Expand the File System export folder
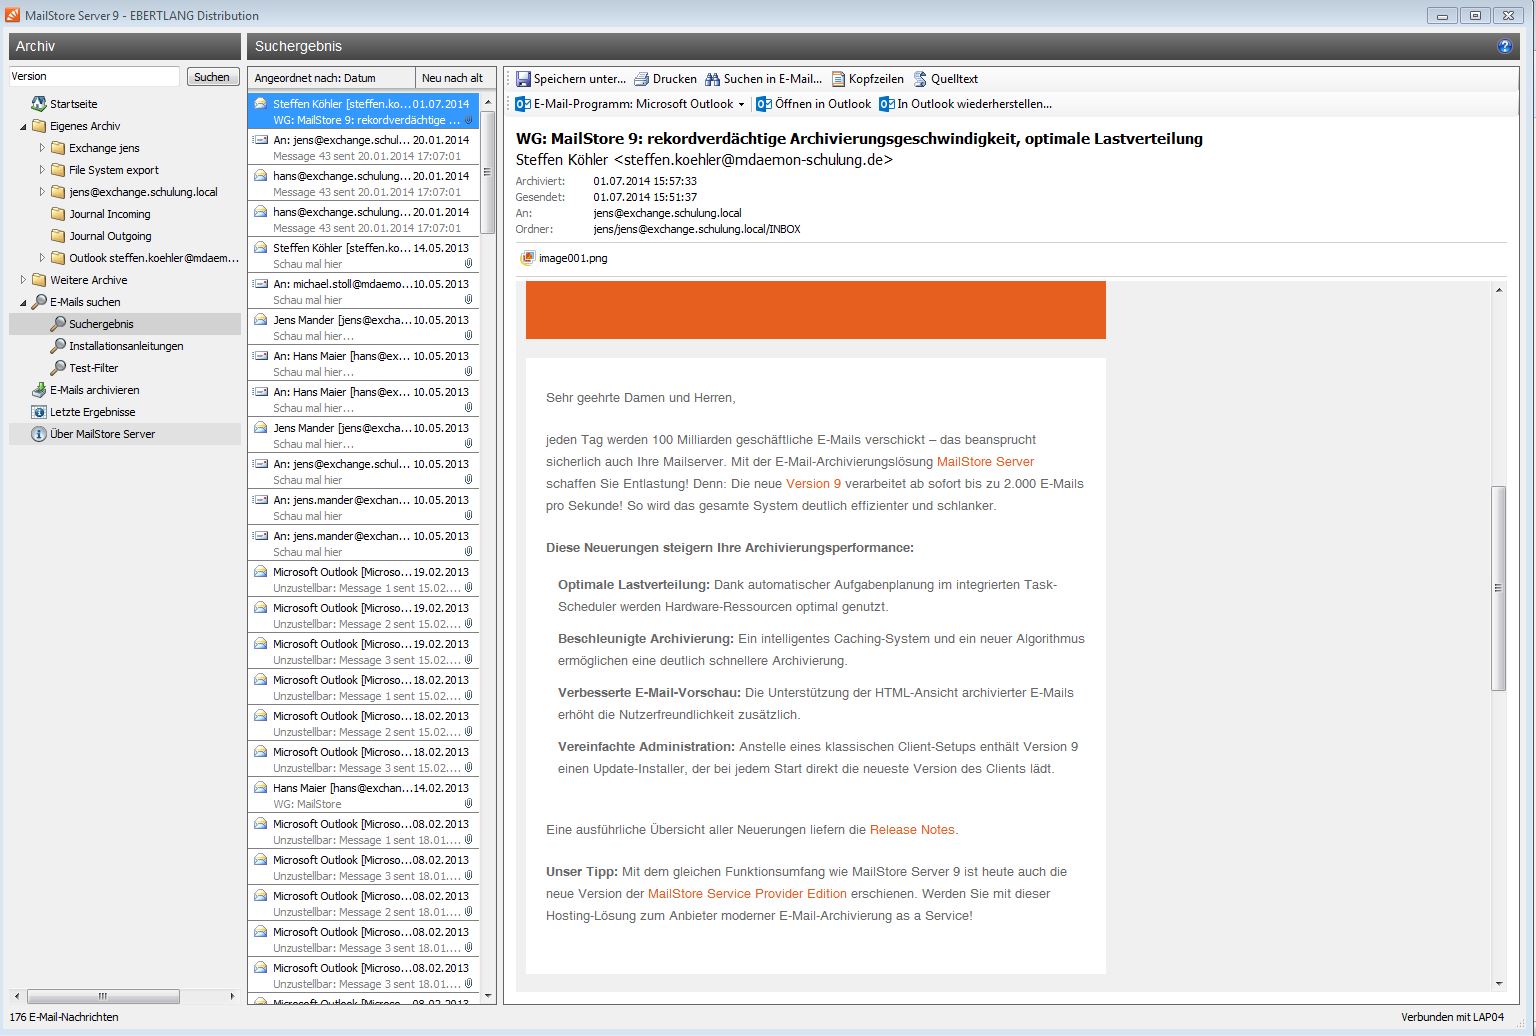The image size is (1536, 1036). tap(42, 170)
